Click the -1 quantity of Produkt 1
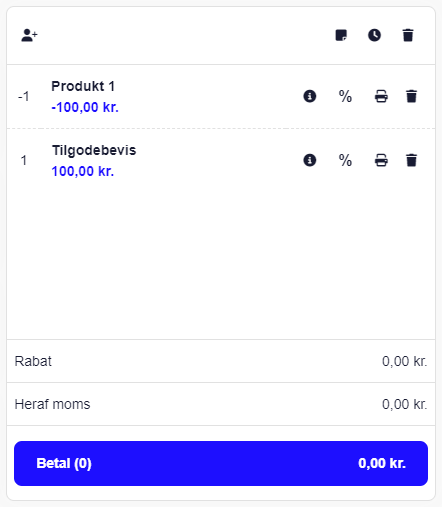 tap(24, 97)
